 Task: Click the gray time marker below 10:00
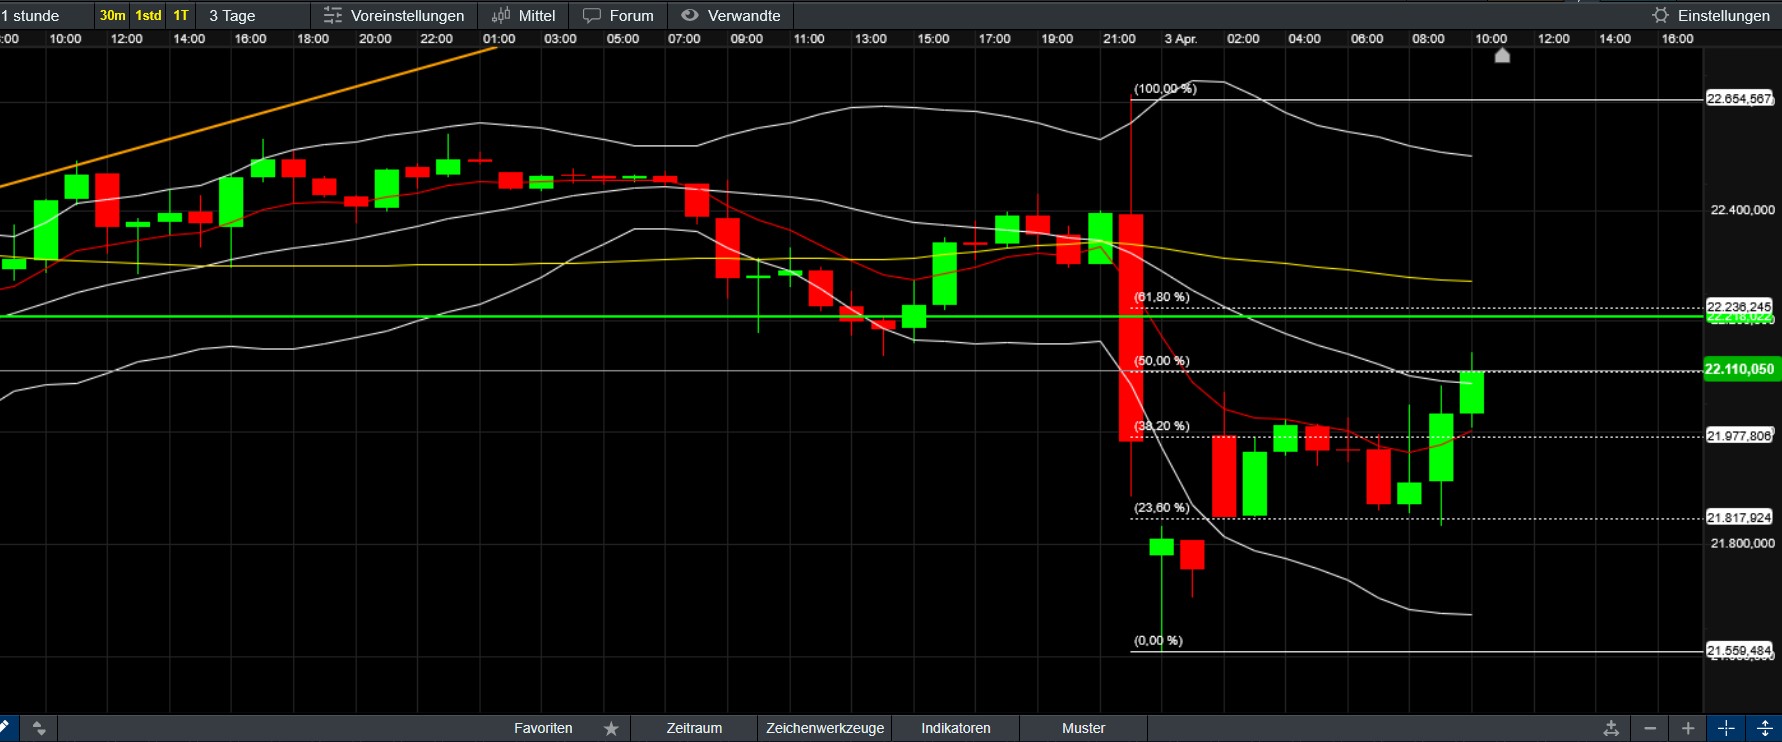tap(1502, 56)
